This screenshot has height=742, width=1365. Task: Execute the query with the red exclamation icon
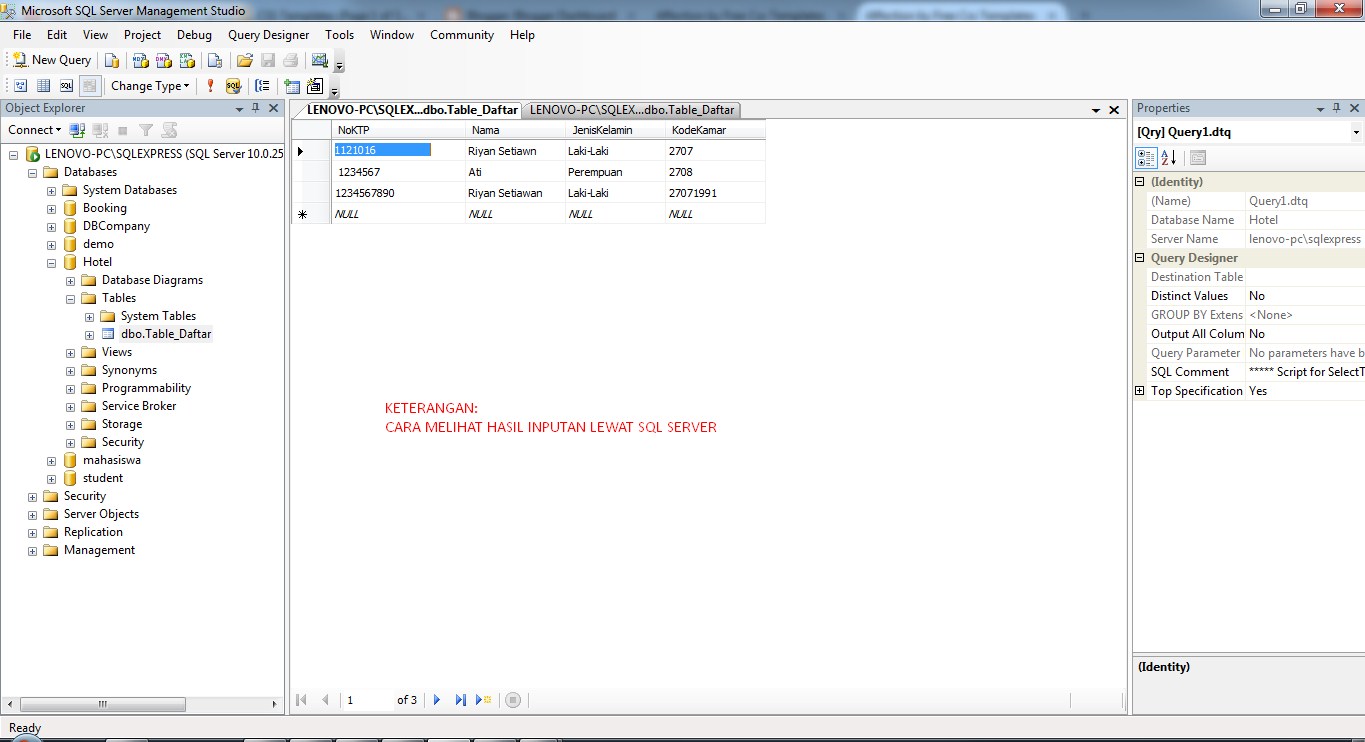[210, 85]
